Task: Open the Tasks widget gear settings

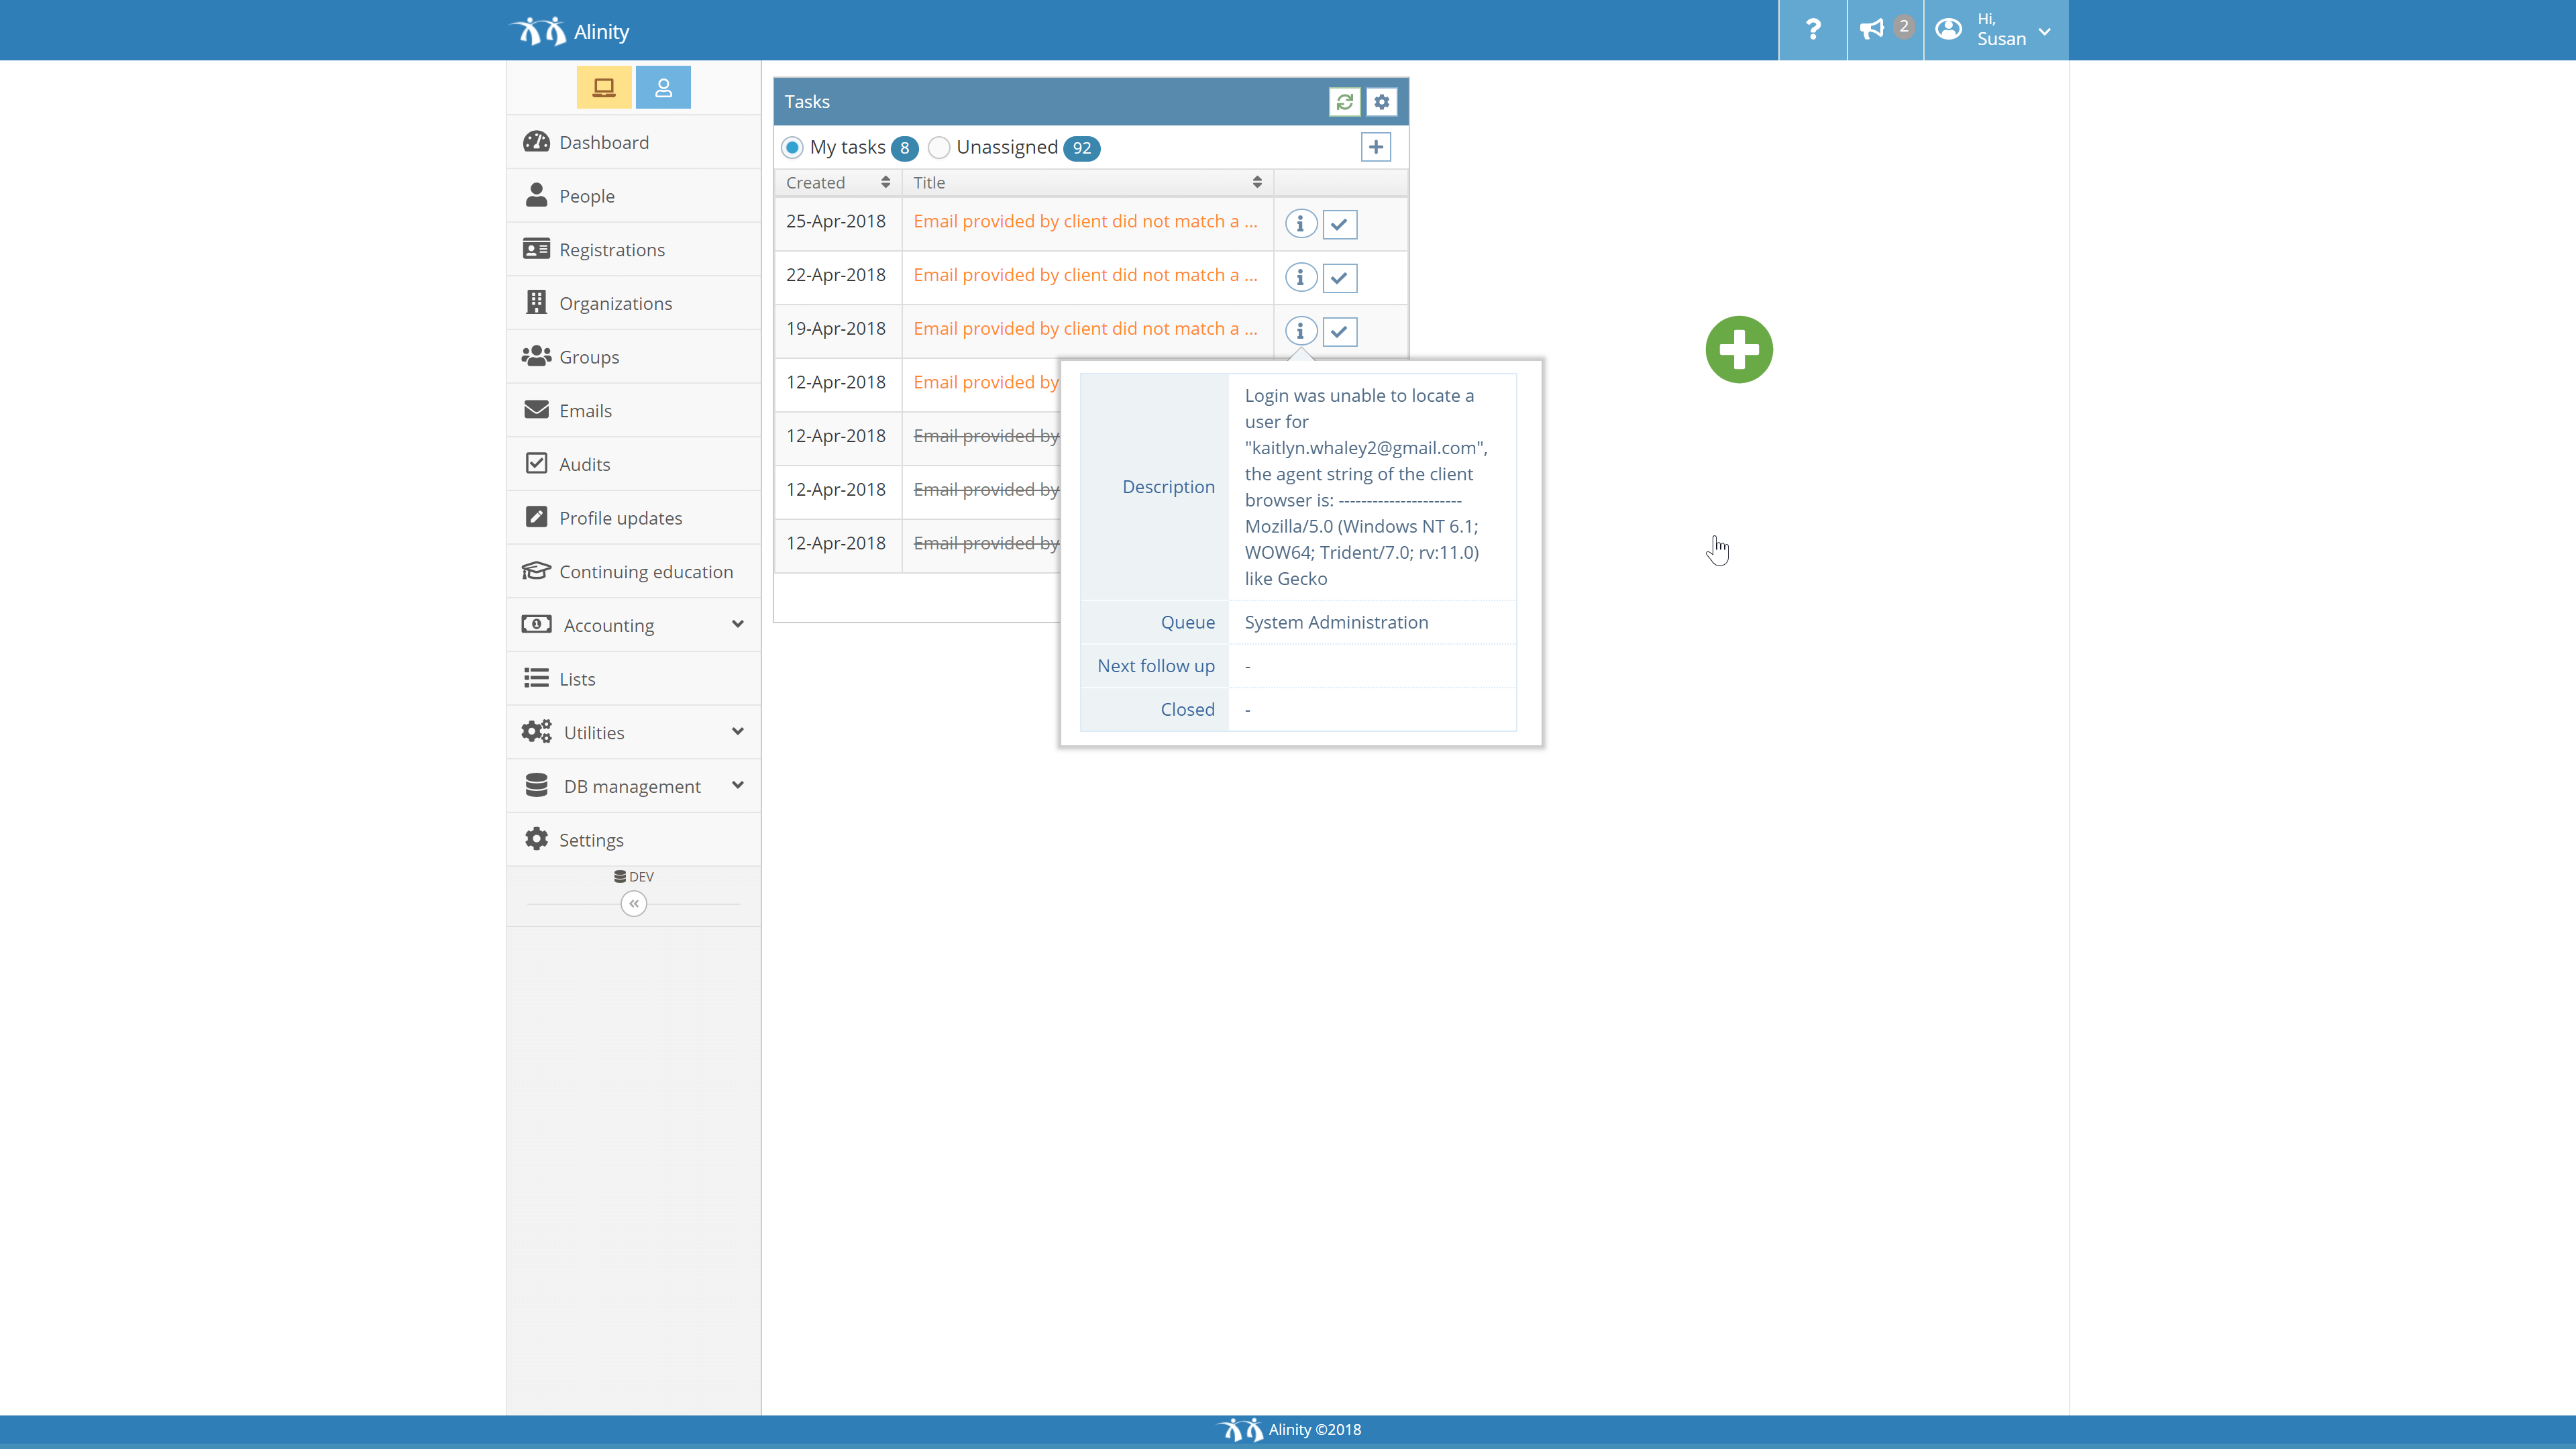Action: 1382,102
